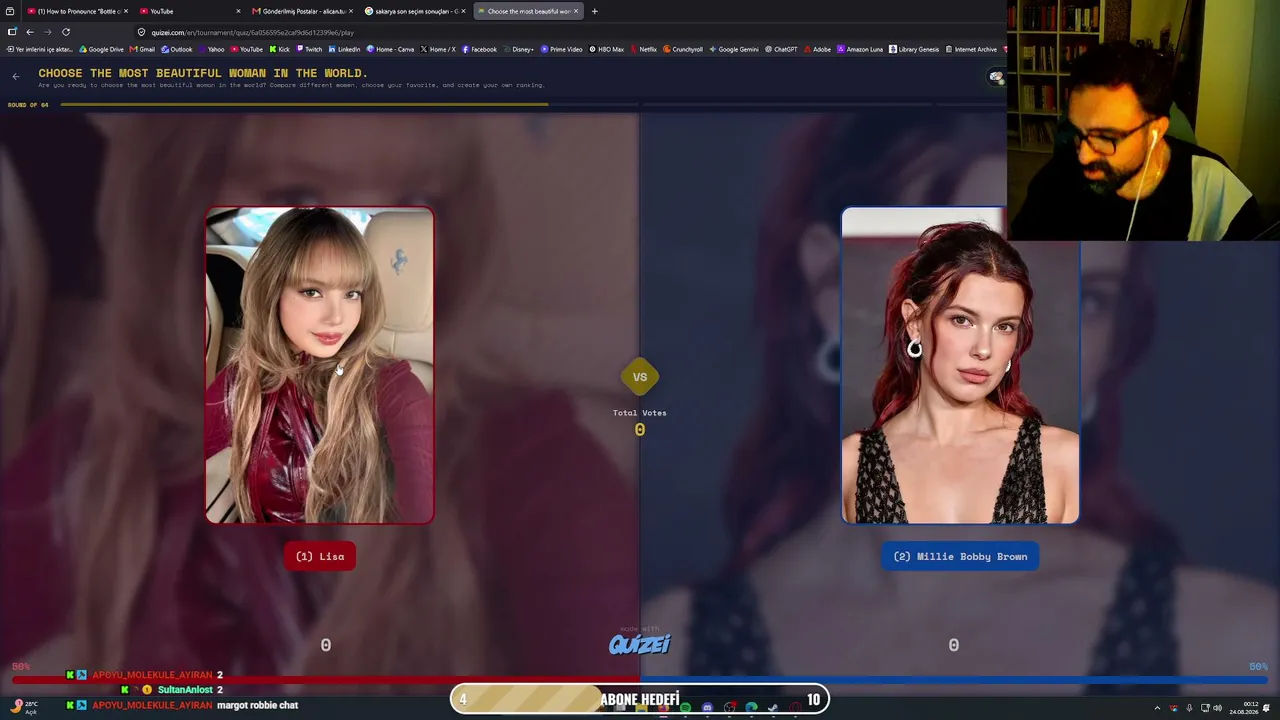Image resolution: width=1280 pixels, height=720 pixels.
Task: Click the round avatar icon below bookmarks
Action: (996, 77)
